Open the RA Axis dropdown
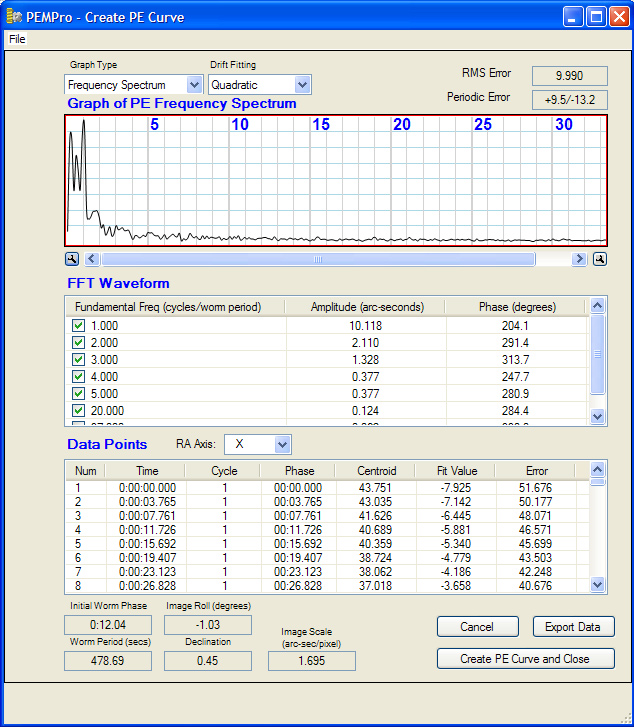 coord(282,445)
